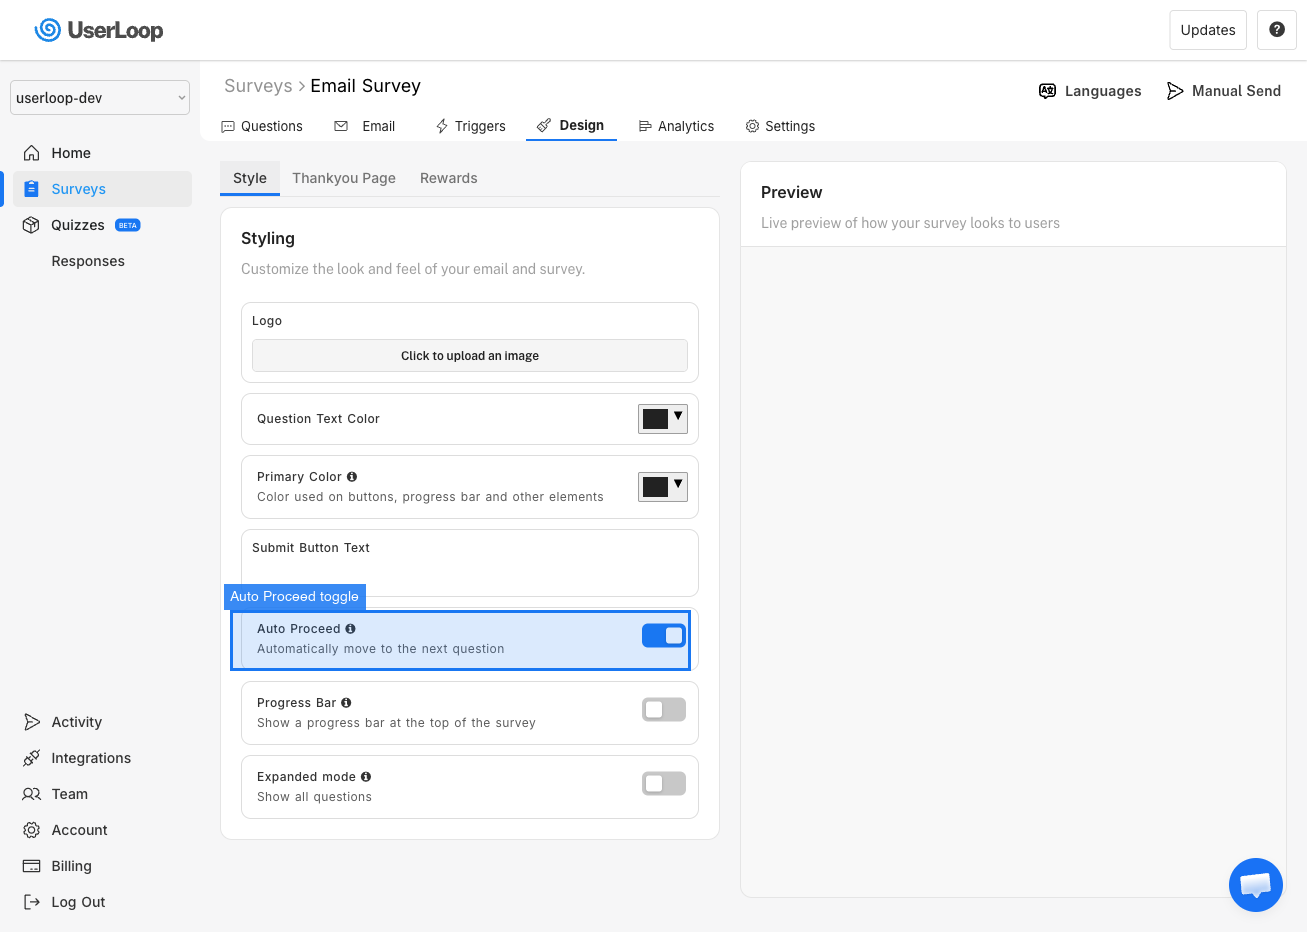Click the Question Text Color swatch
Image resolution: width=1307 pixels, height=932 pixels.
pos(655,418)
